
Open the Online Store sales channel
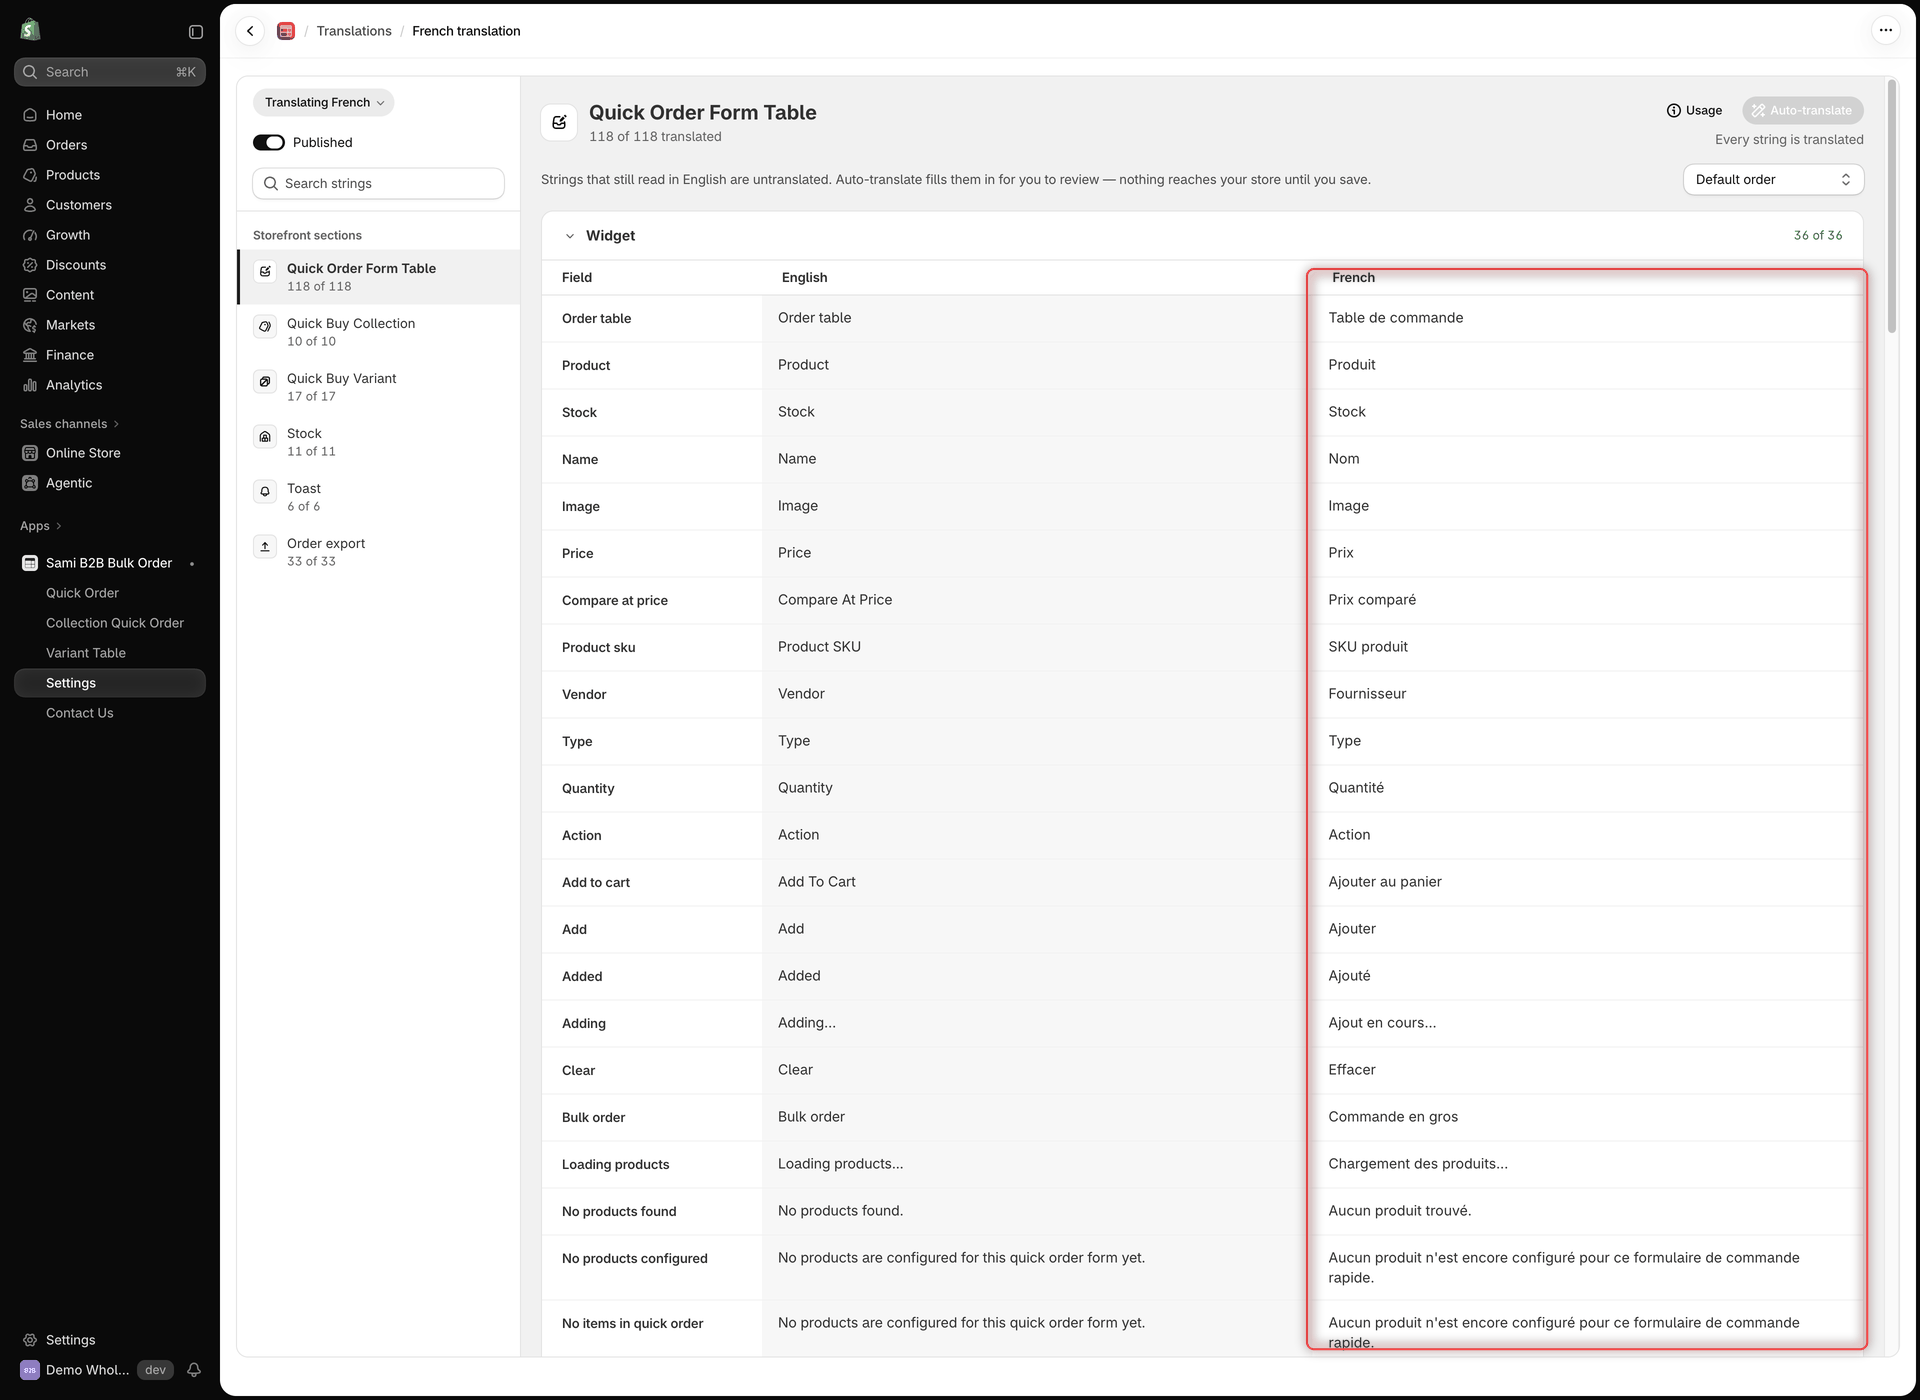tap(110, 453)
